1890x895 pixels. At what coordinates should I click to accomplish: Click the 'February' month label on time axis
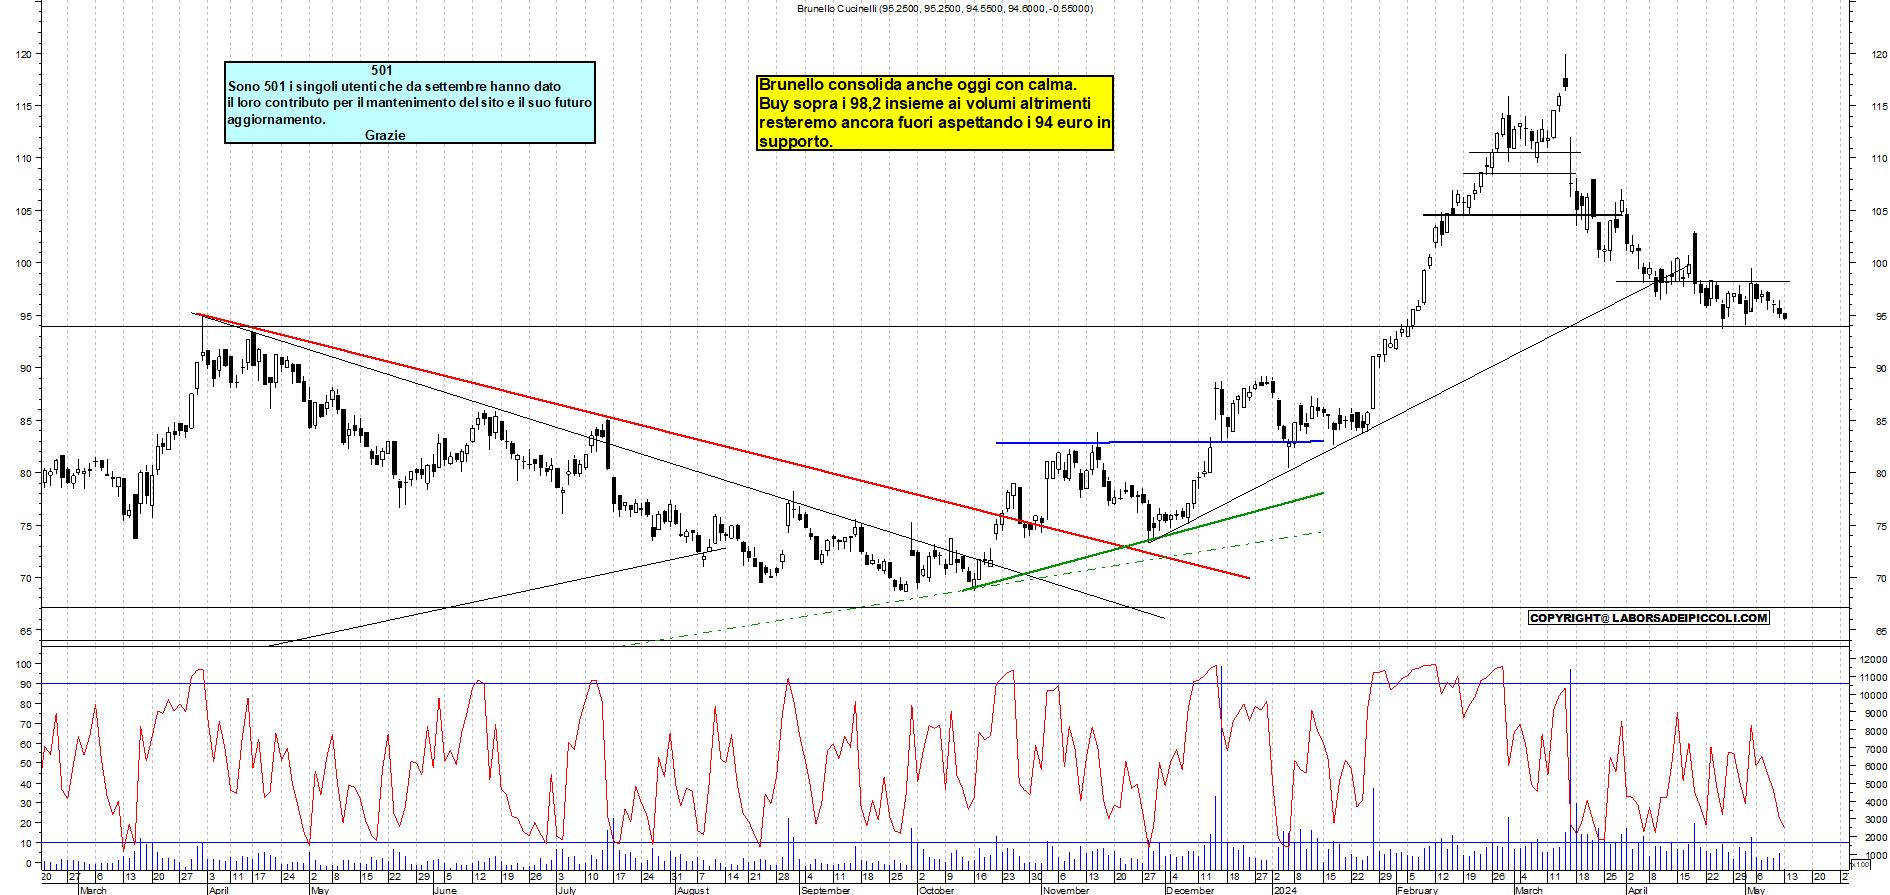(x=1417, y=890)
